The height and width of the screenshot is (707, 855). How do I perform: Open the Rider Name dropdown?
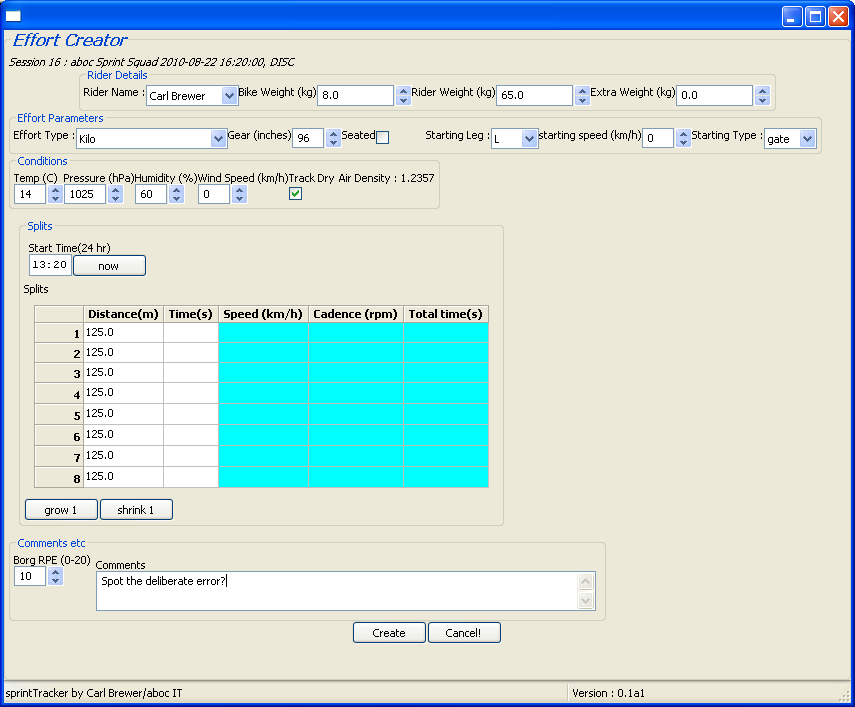(x=229, y=95)
